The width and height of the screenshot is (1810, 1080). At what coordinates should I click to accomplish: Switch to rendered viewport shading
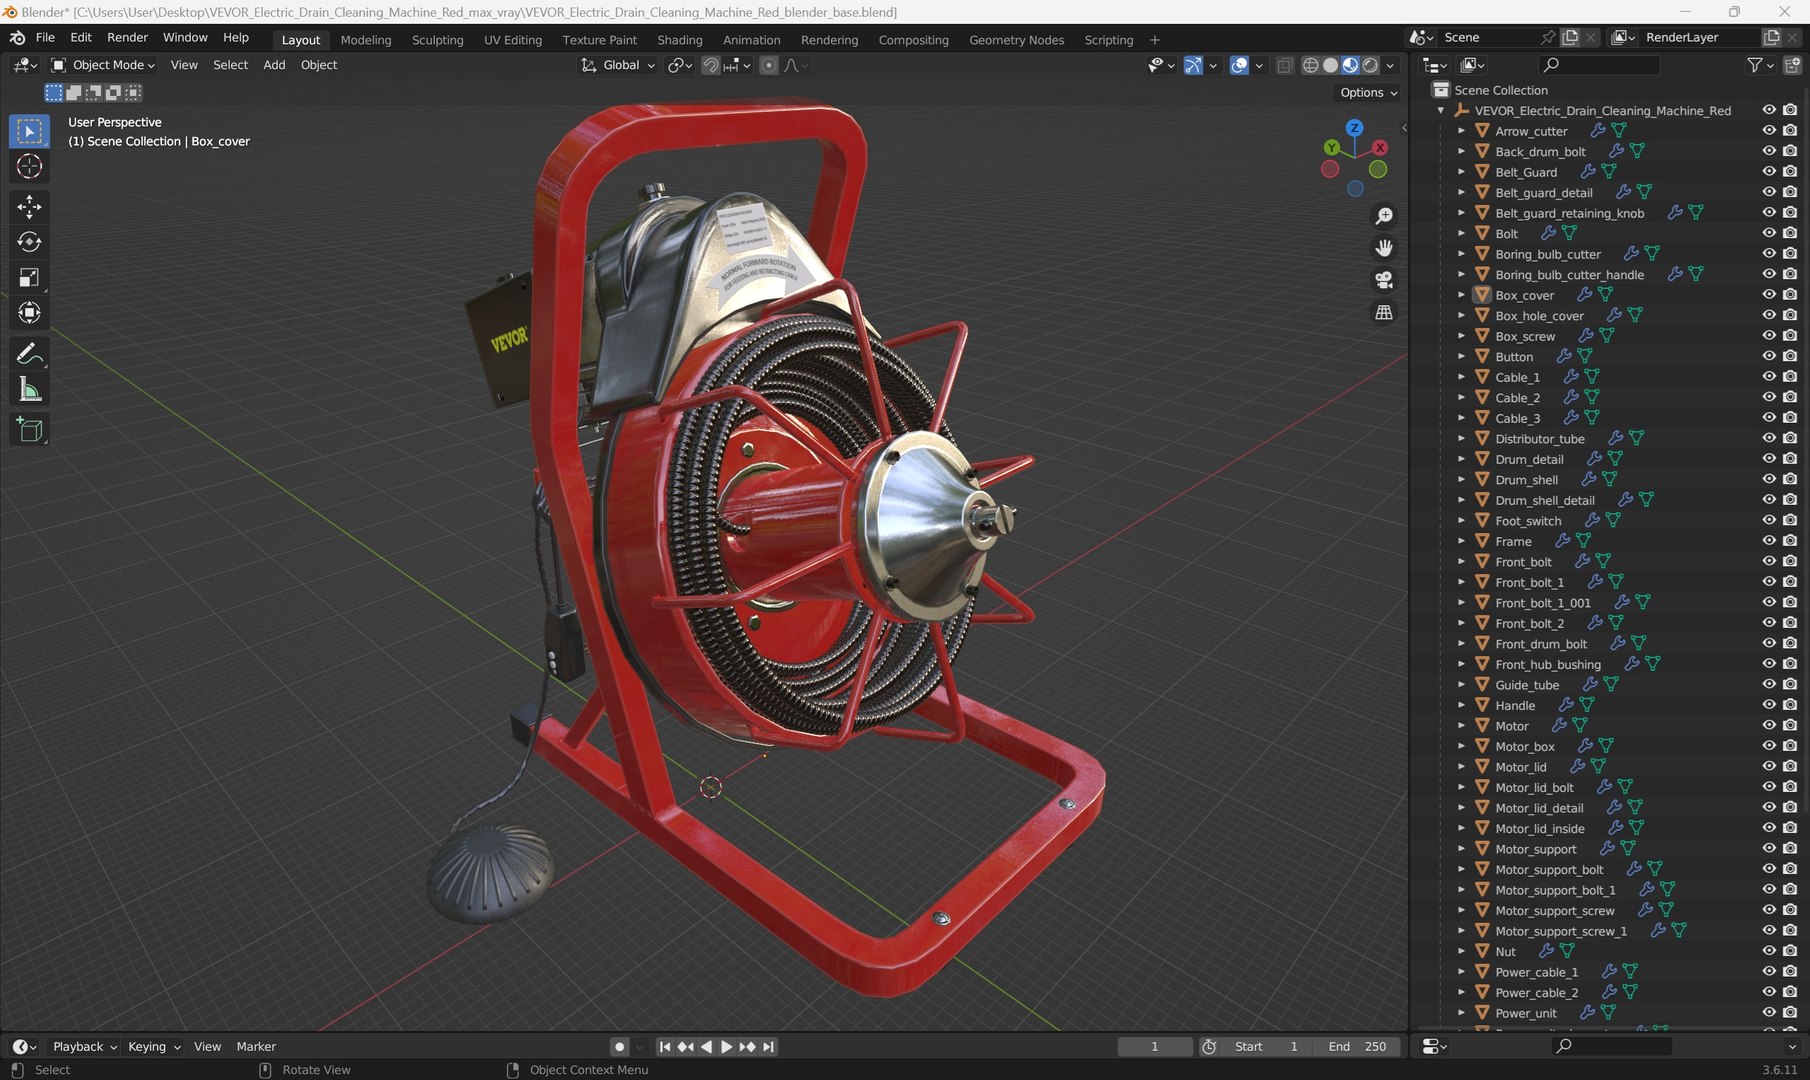[x=1370, y=65]
